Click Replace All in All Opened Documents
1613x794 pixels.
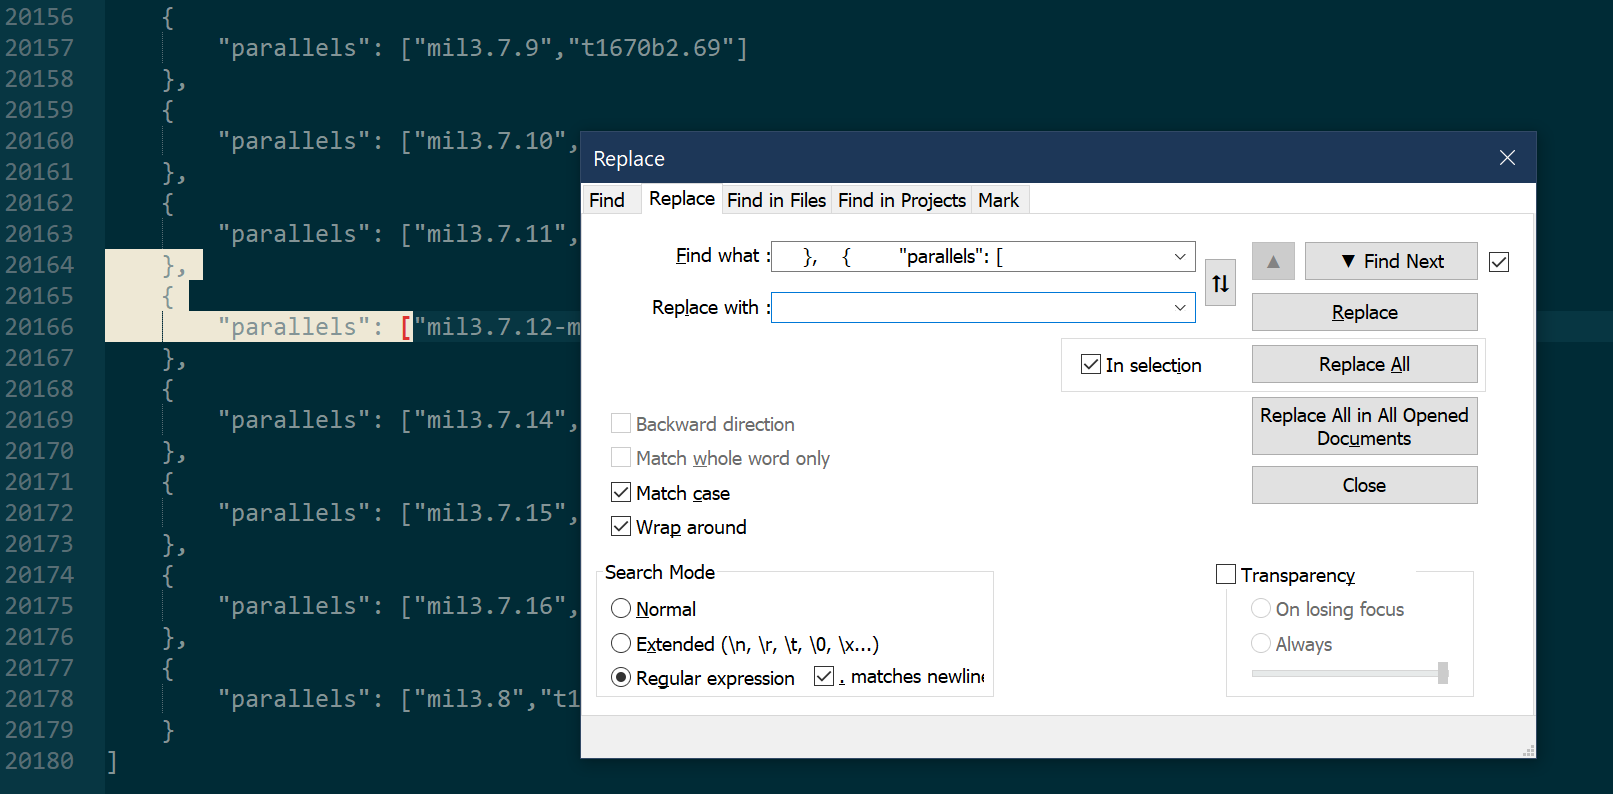(x=1364, y=426)
